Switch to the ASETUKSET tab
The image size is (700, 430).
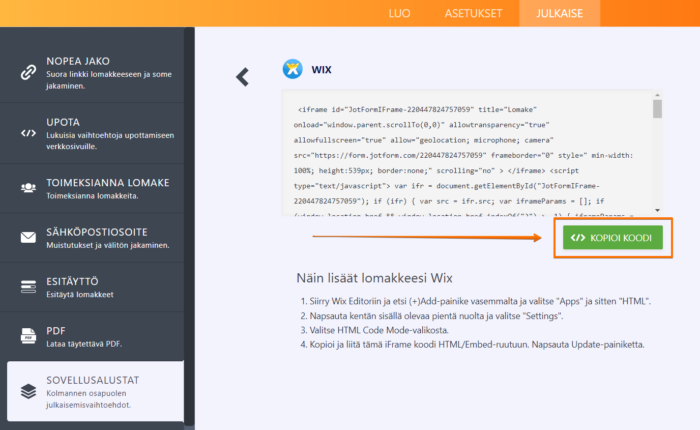pyautogui.click(x=473, y=13)
